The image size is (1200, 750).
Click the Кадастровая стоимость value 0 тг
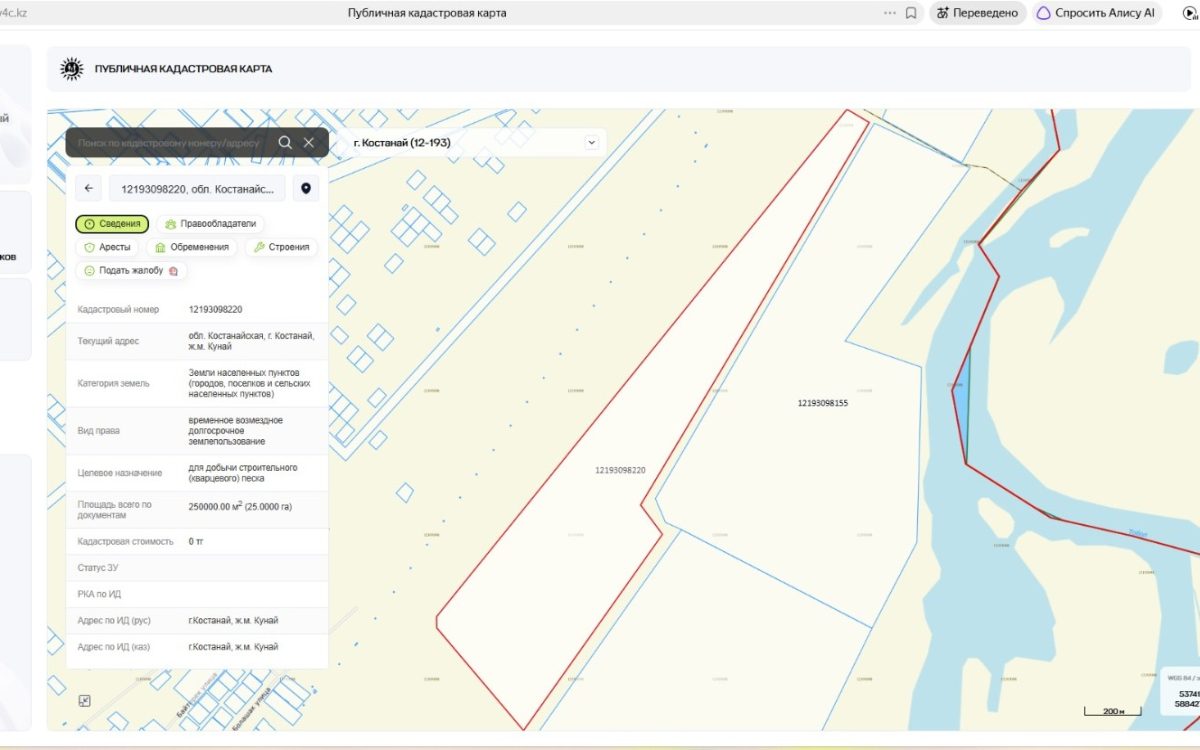196,541
